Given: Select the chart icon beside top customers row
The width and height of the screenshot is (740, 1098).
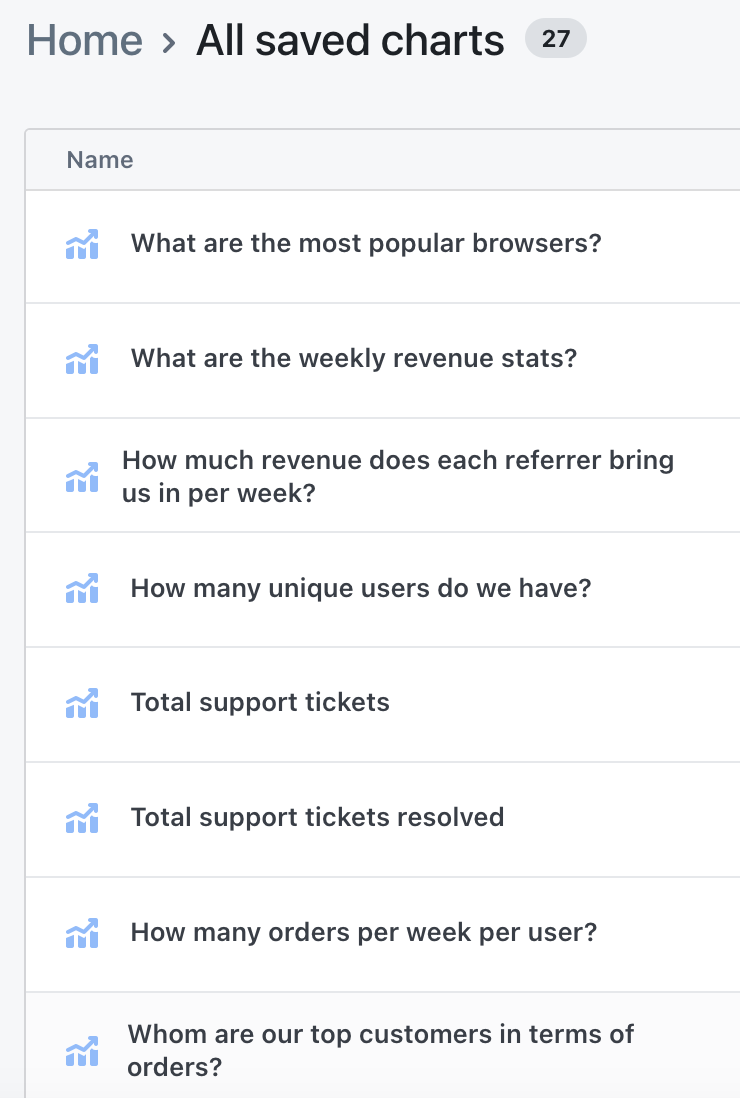Looking at the screenshot, I should pyautogui.click(x=82, y=1050).
